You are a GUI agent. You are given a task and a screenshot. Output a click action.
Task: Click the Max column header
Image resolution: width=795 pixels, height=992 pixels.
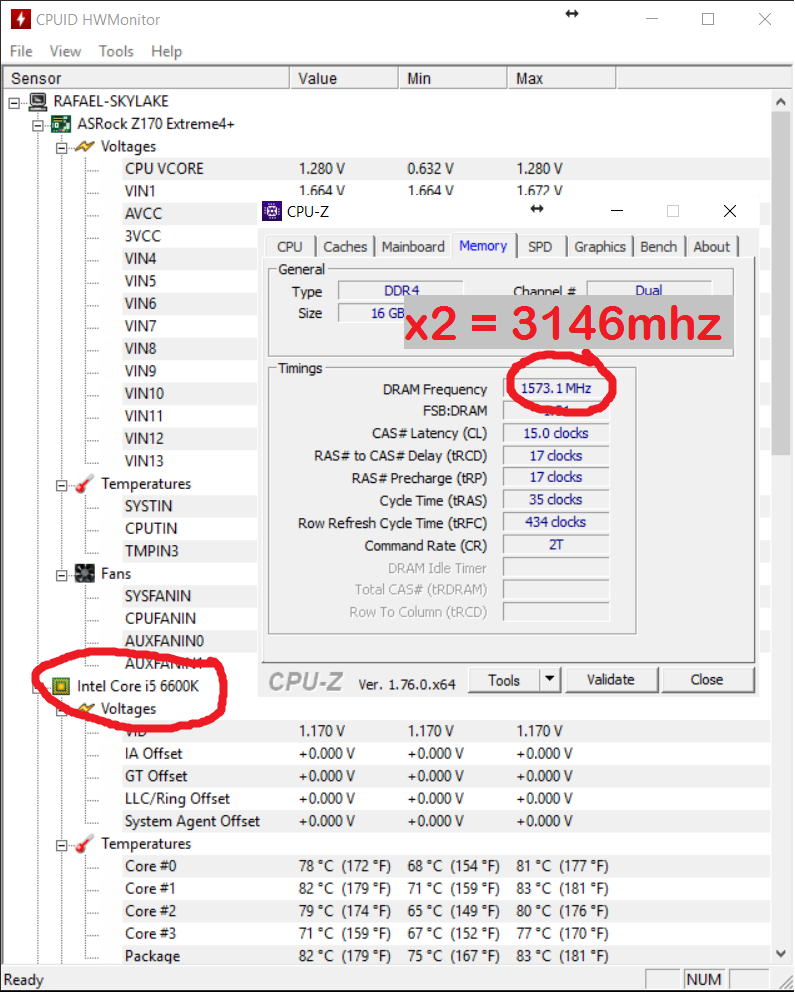[562, 78]
